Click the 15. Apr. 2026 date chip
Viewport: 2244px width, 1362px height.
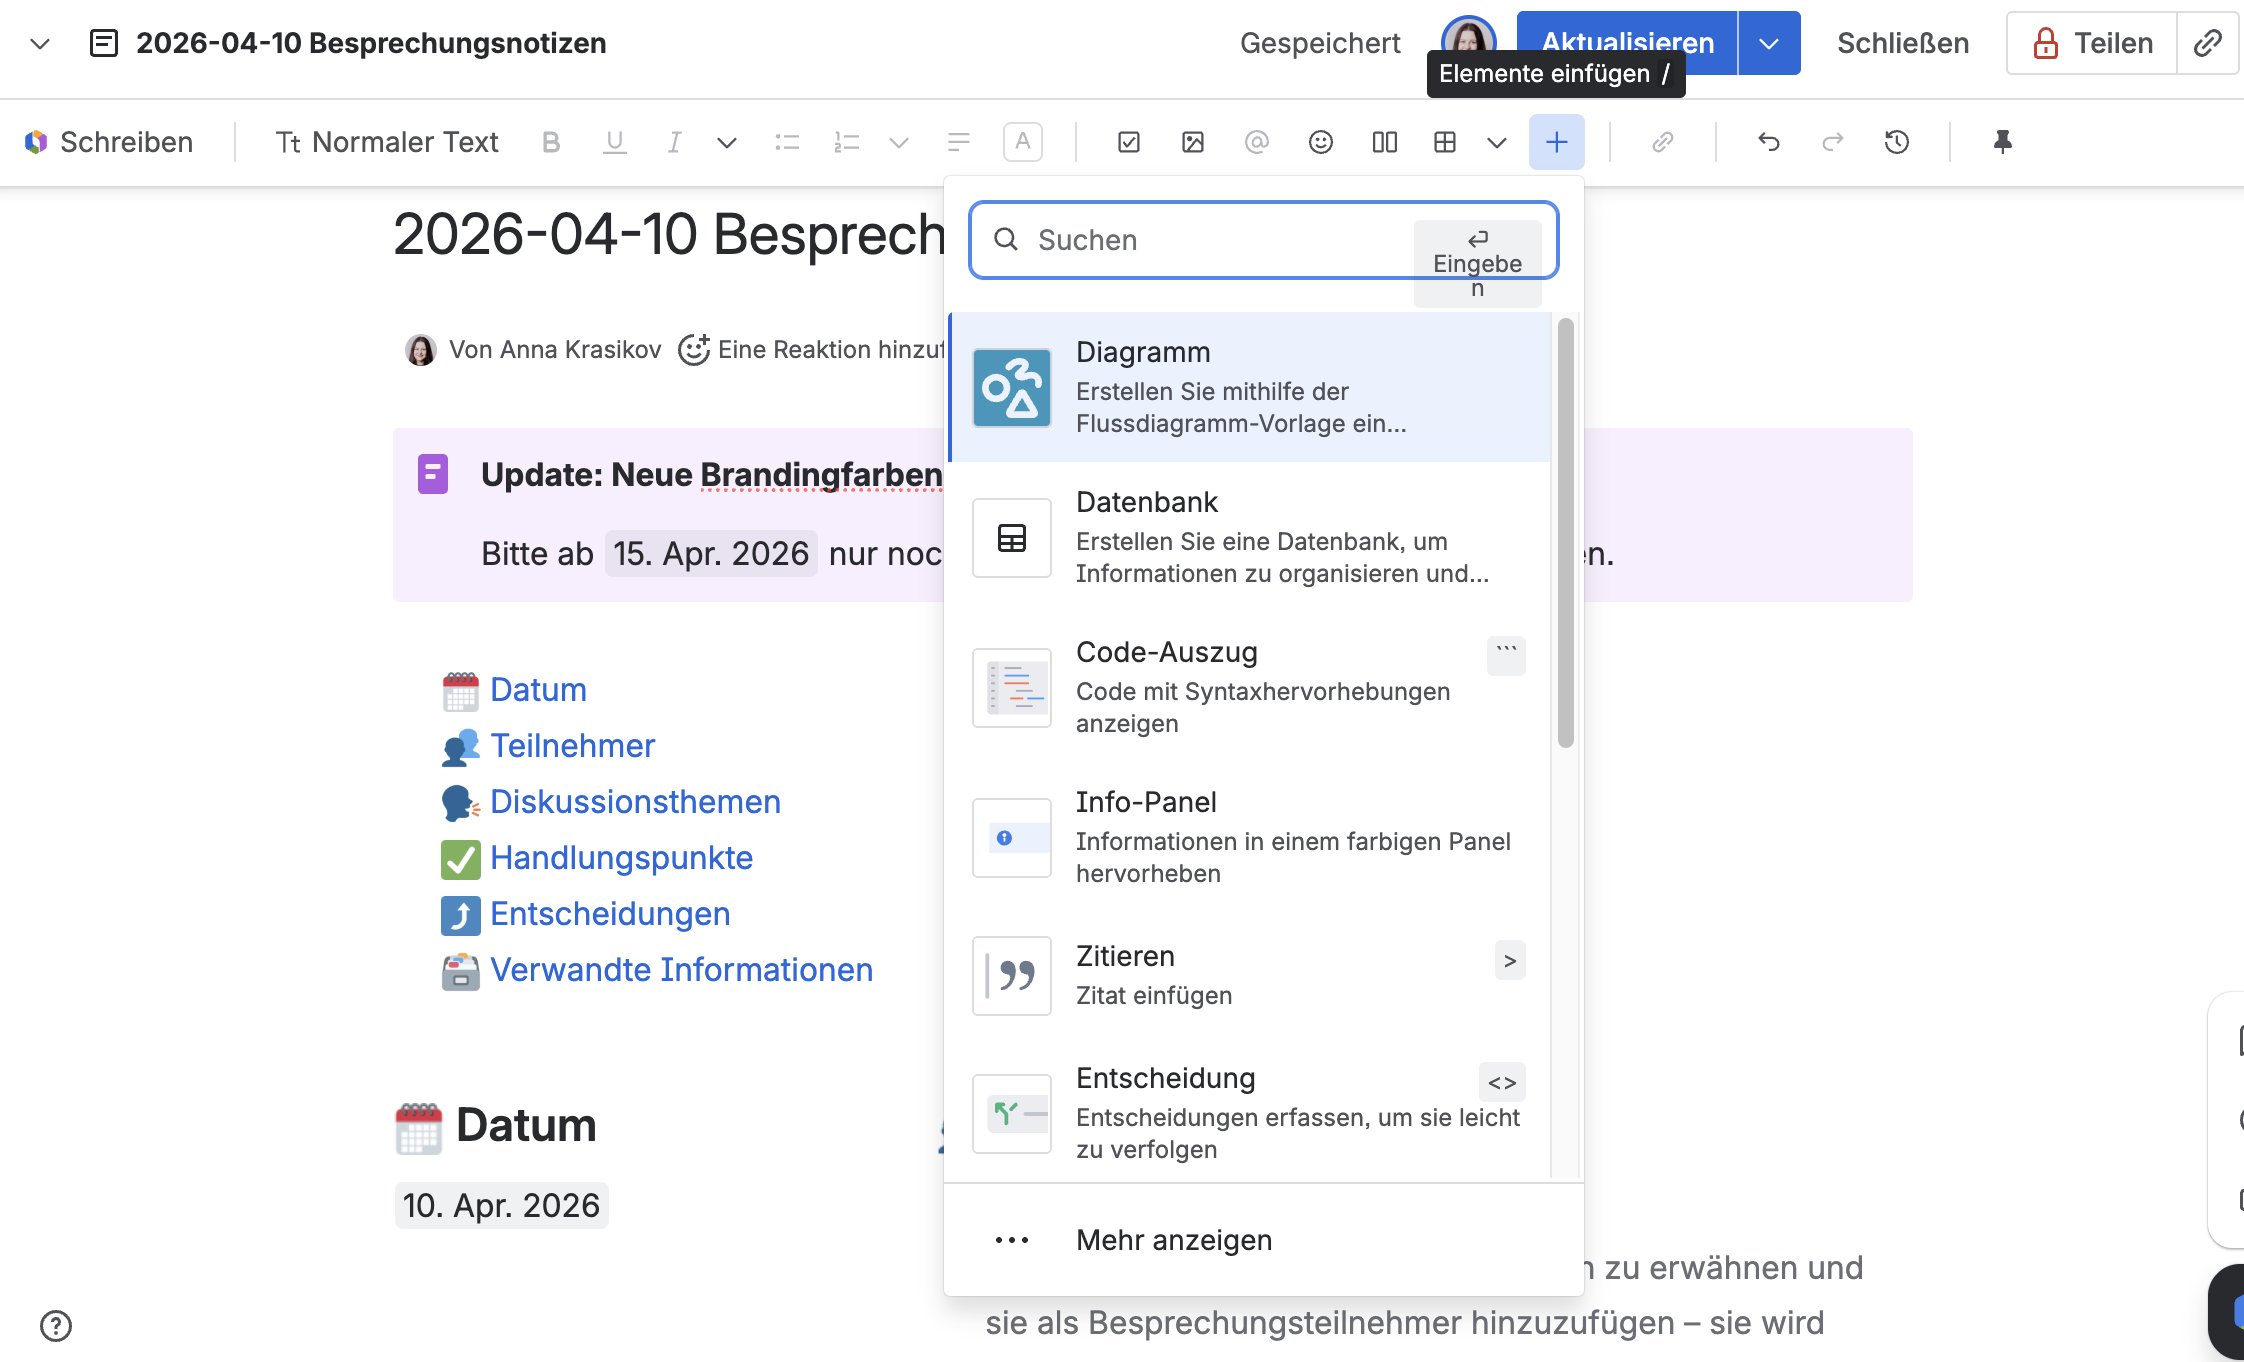tap(711, 553)
